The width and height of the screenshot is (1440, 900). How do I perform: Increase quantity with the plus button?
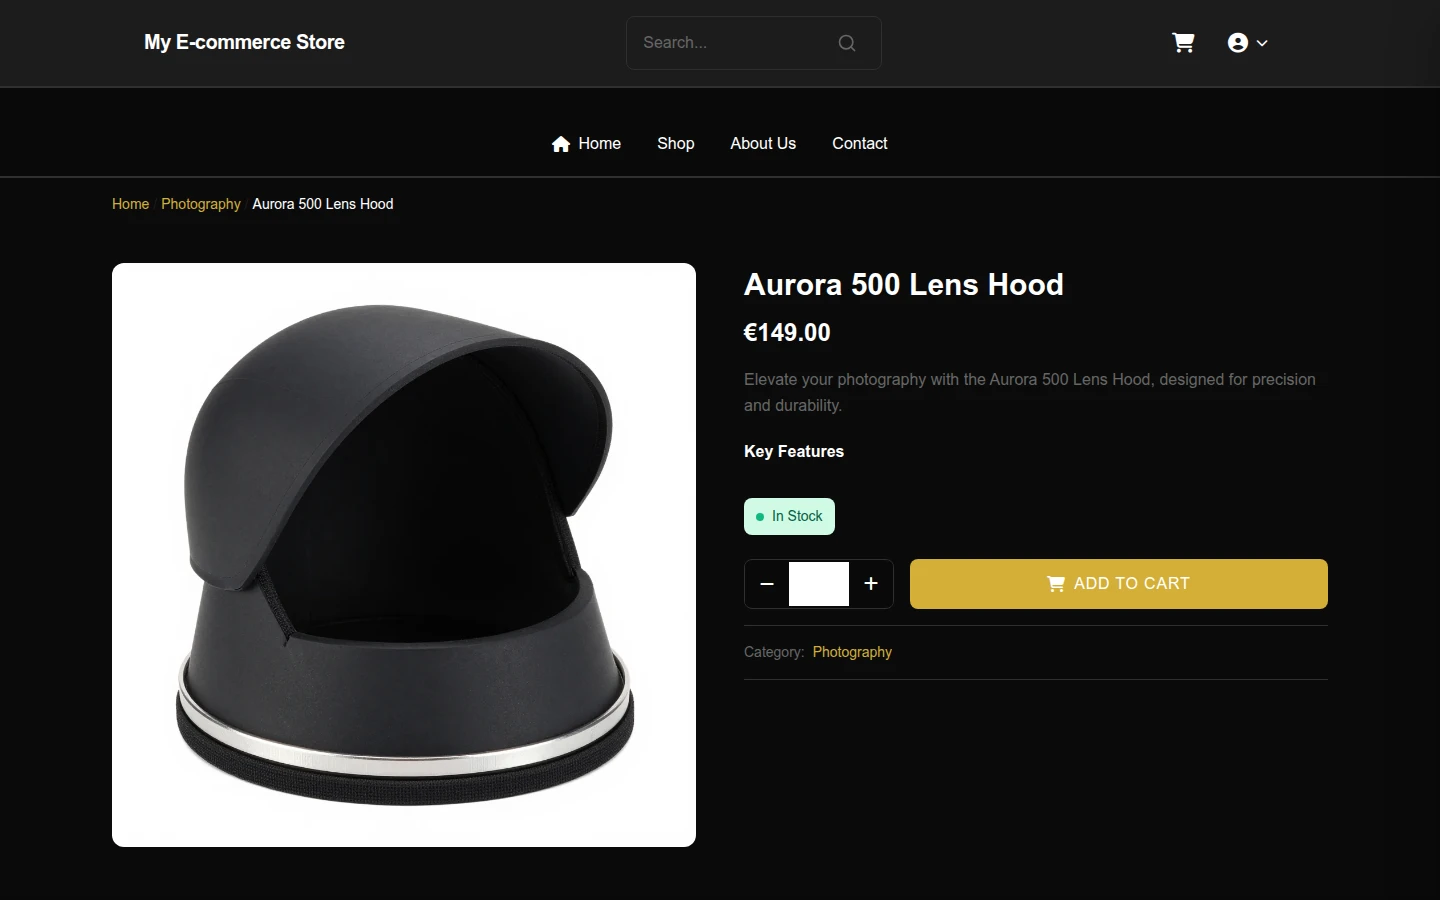pyautogui.click(x=871, y=584)
